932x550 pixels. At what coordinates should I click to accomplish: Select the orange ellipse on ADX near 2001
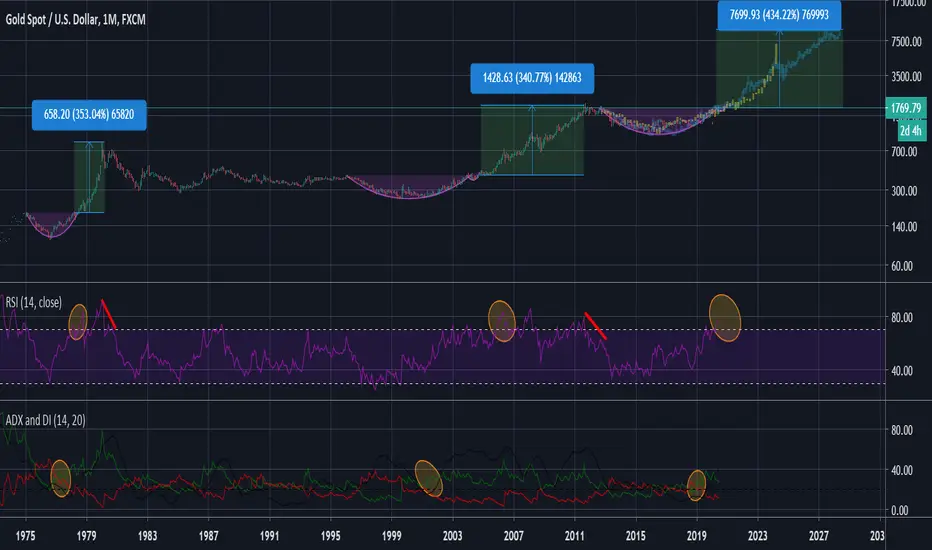pos(429,478)
